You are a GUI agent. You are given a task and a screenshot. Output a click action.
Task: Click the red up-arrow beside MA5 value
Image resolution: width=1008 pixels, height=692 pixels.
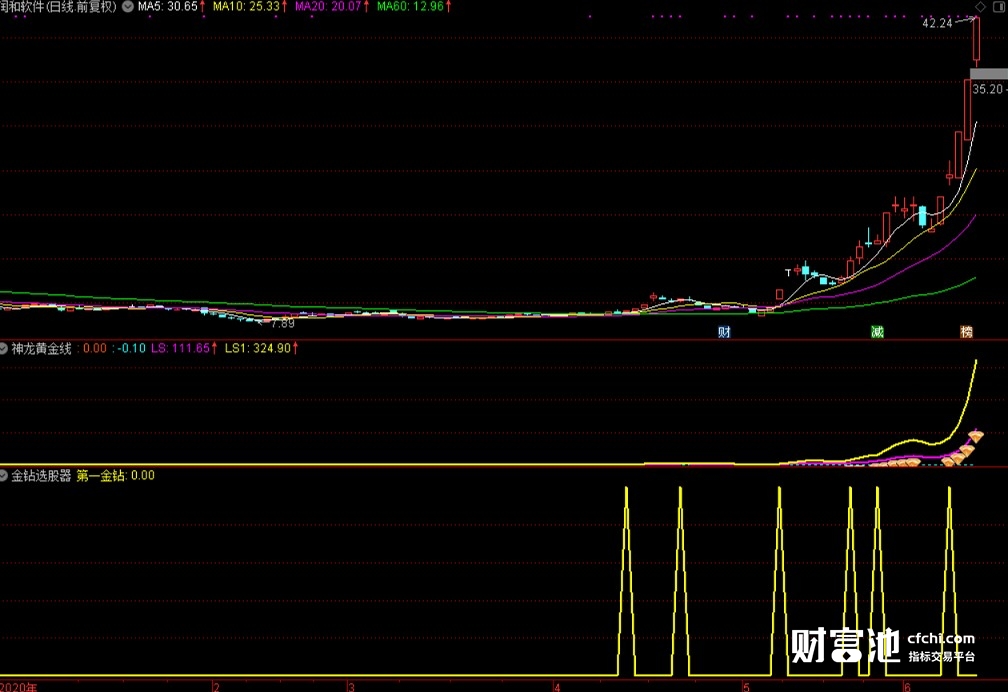[200, 6]
